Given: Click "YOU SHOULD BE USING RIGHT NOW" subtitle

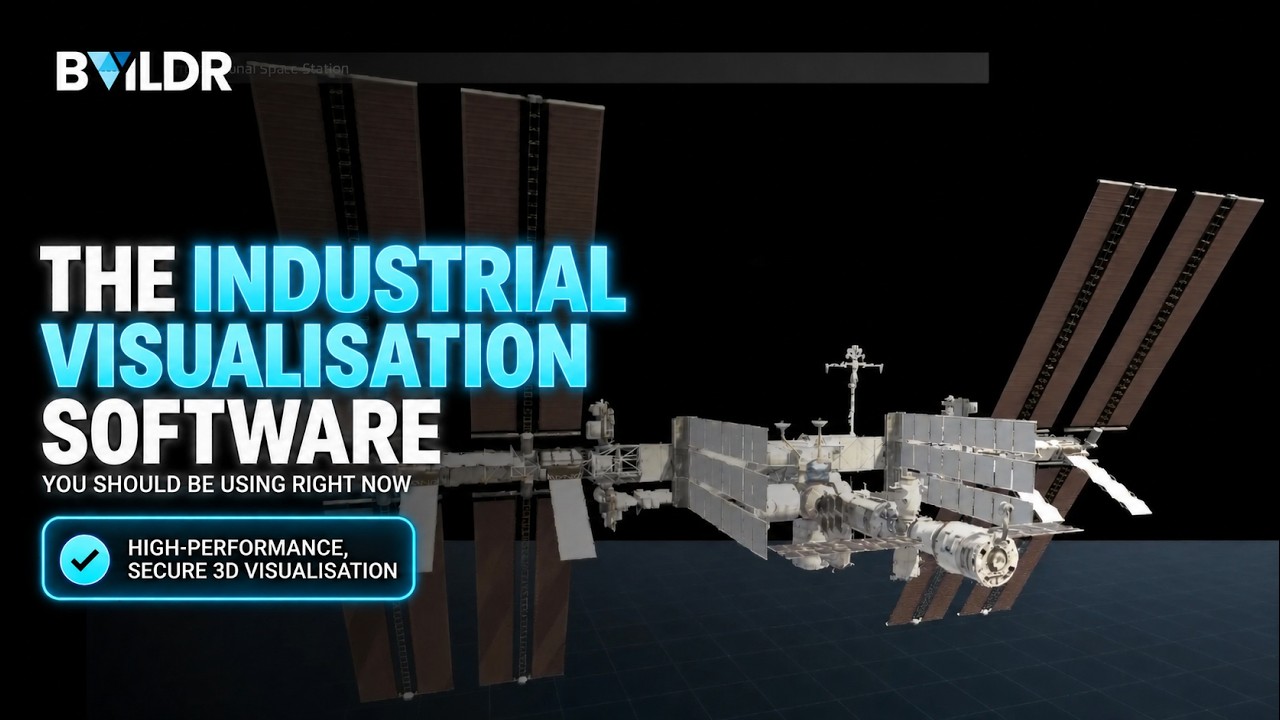Looking at the screenshot, I should (x=226, y=485).
